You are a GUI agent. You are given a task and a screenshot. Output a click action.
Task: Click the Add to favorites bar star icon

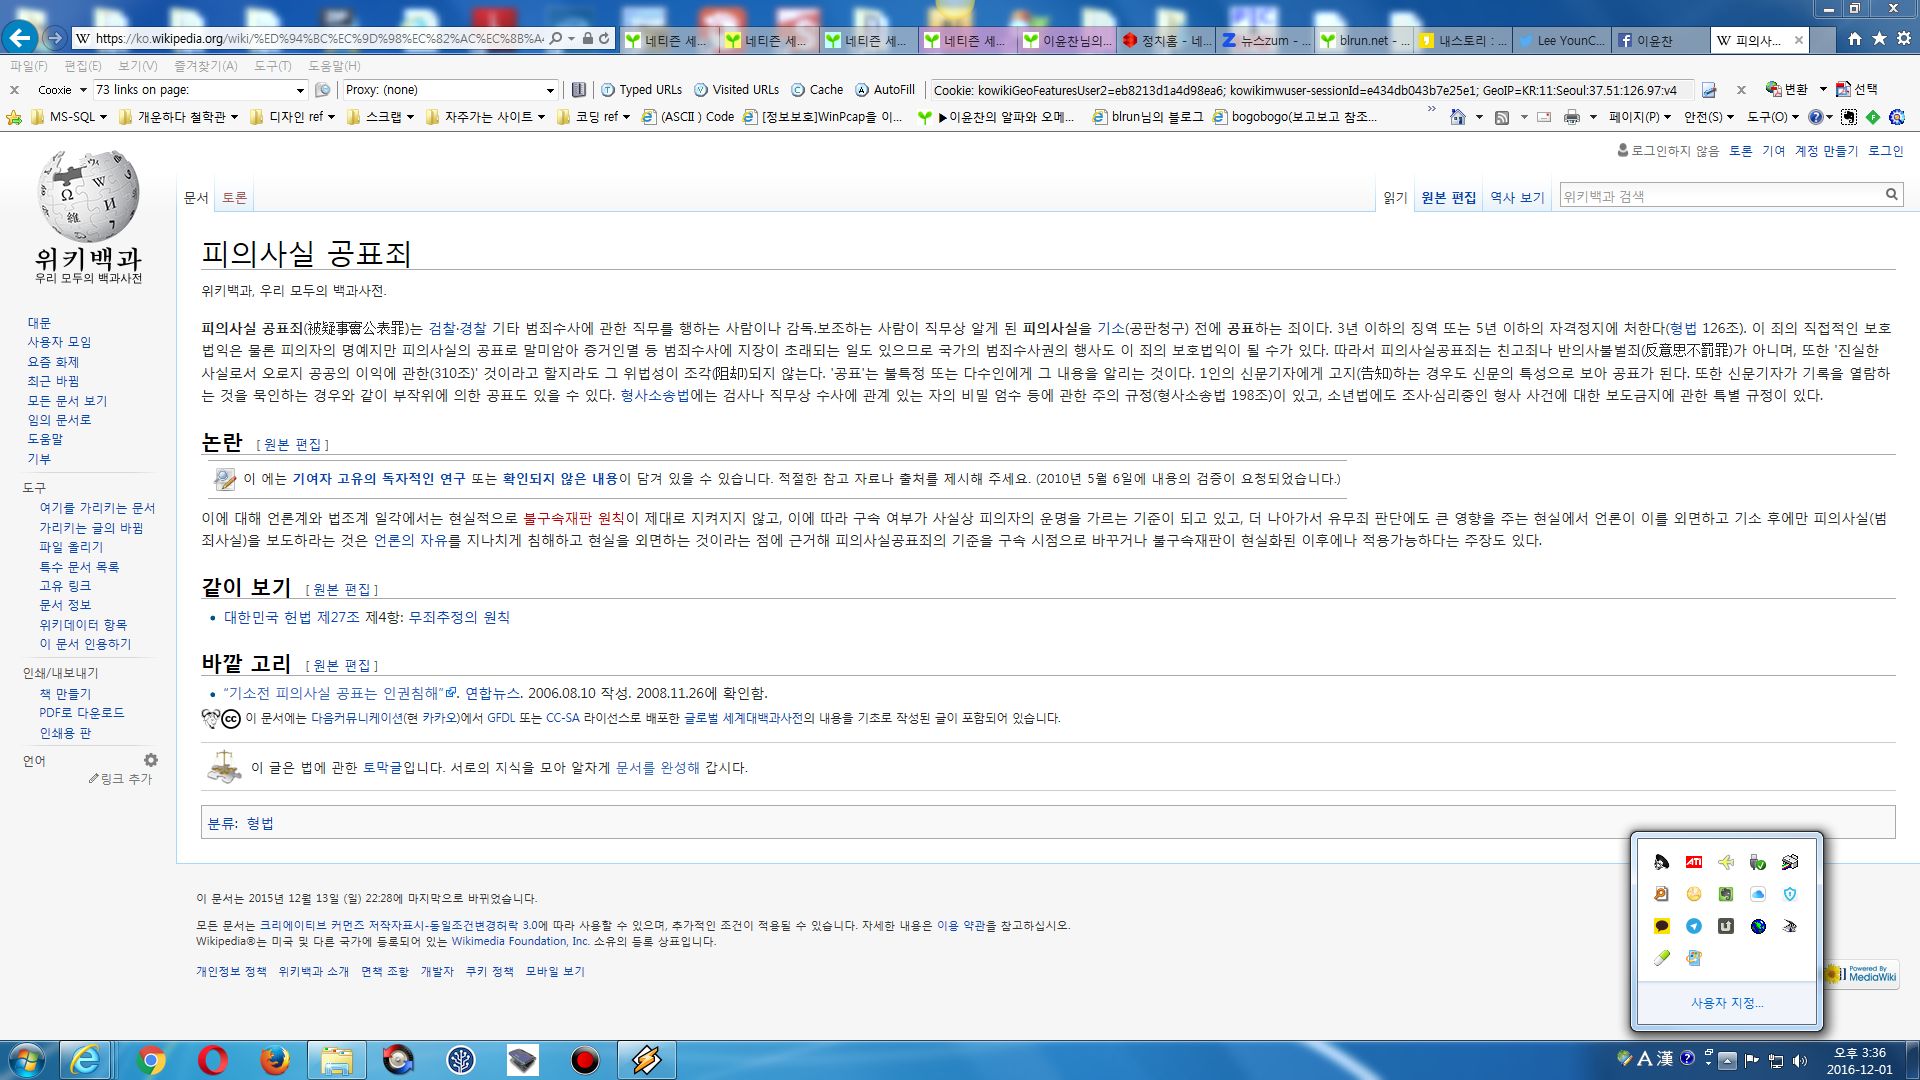click(14, 117)
